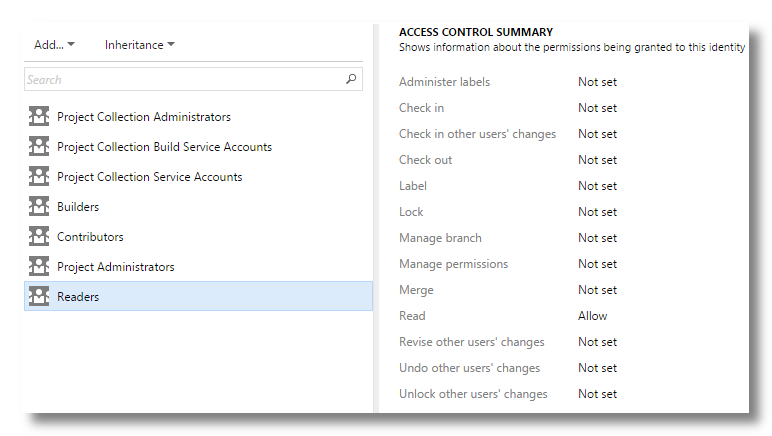
Task: Set the Lock permission value
Action: [597, 212]
